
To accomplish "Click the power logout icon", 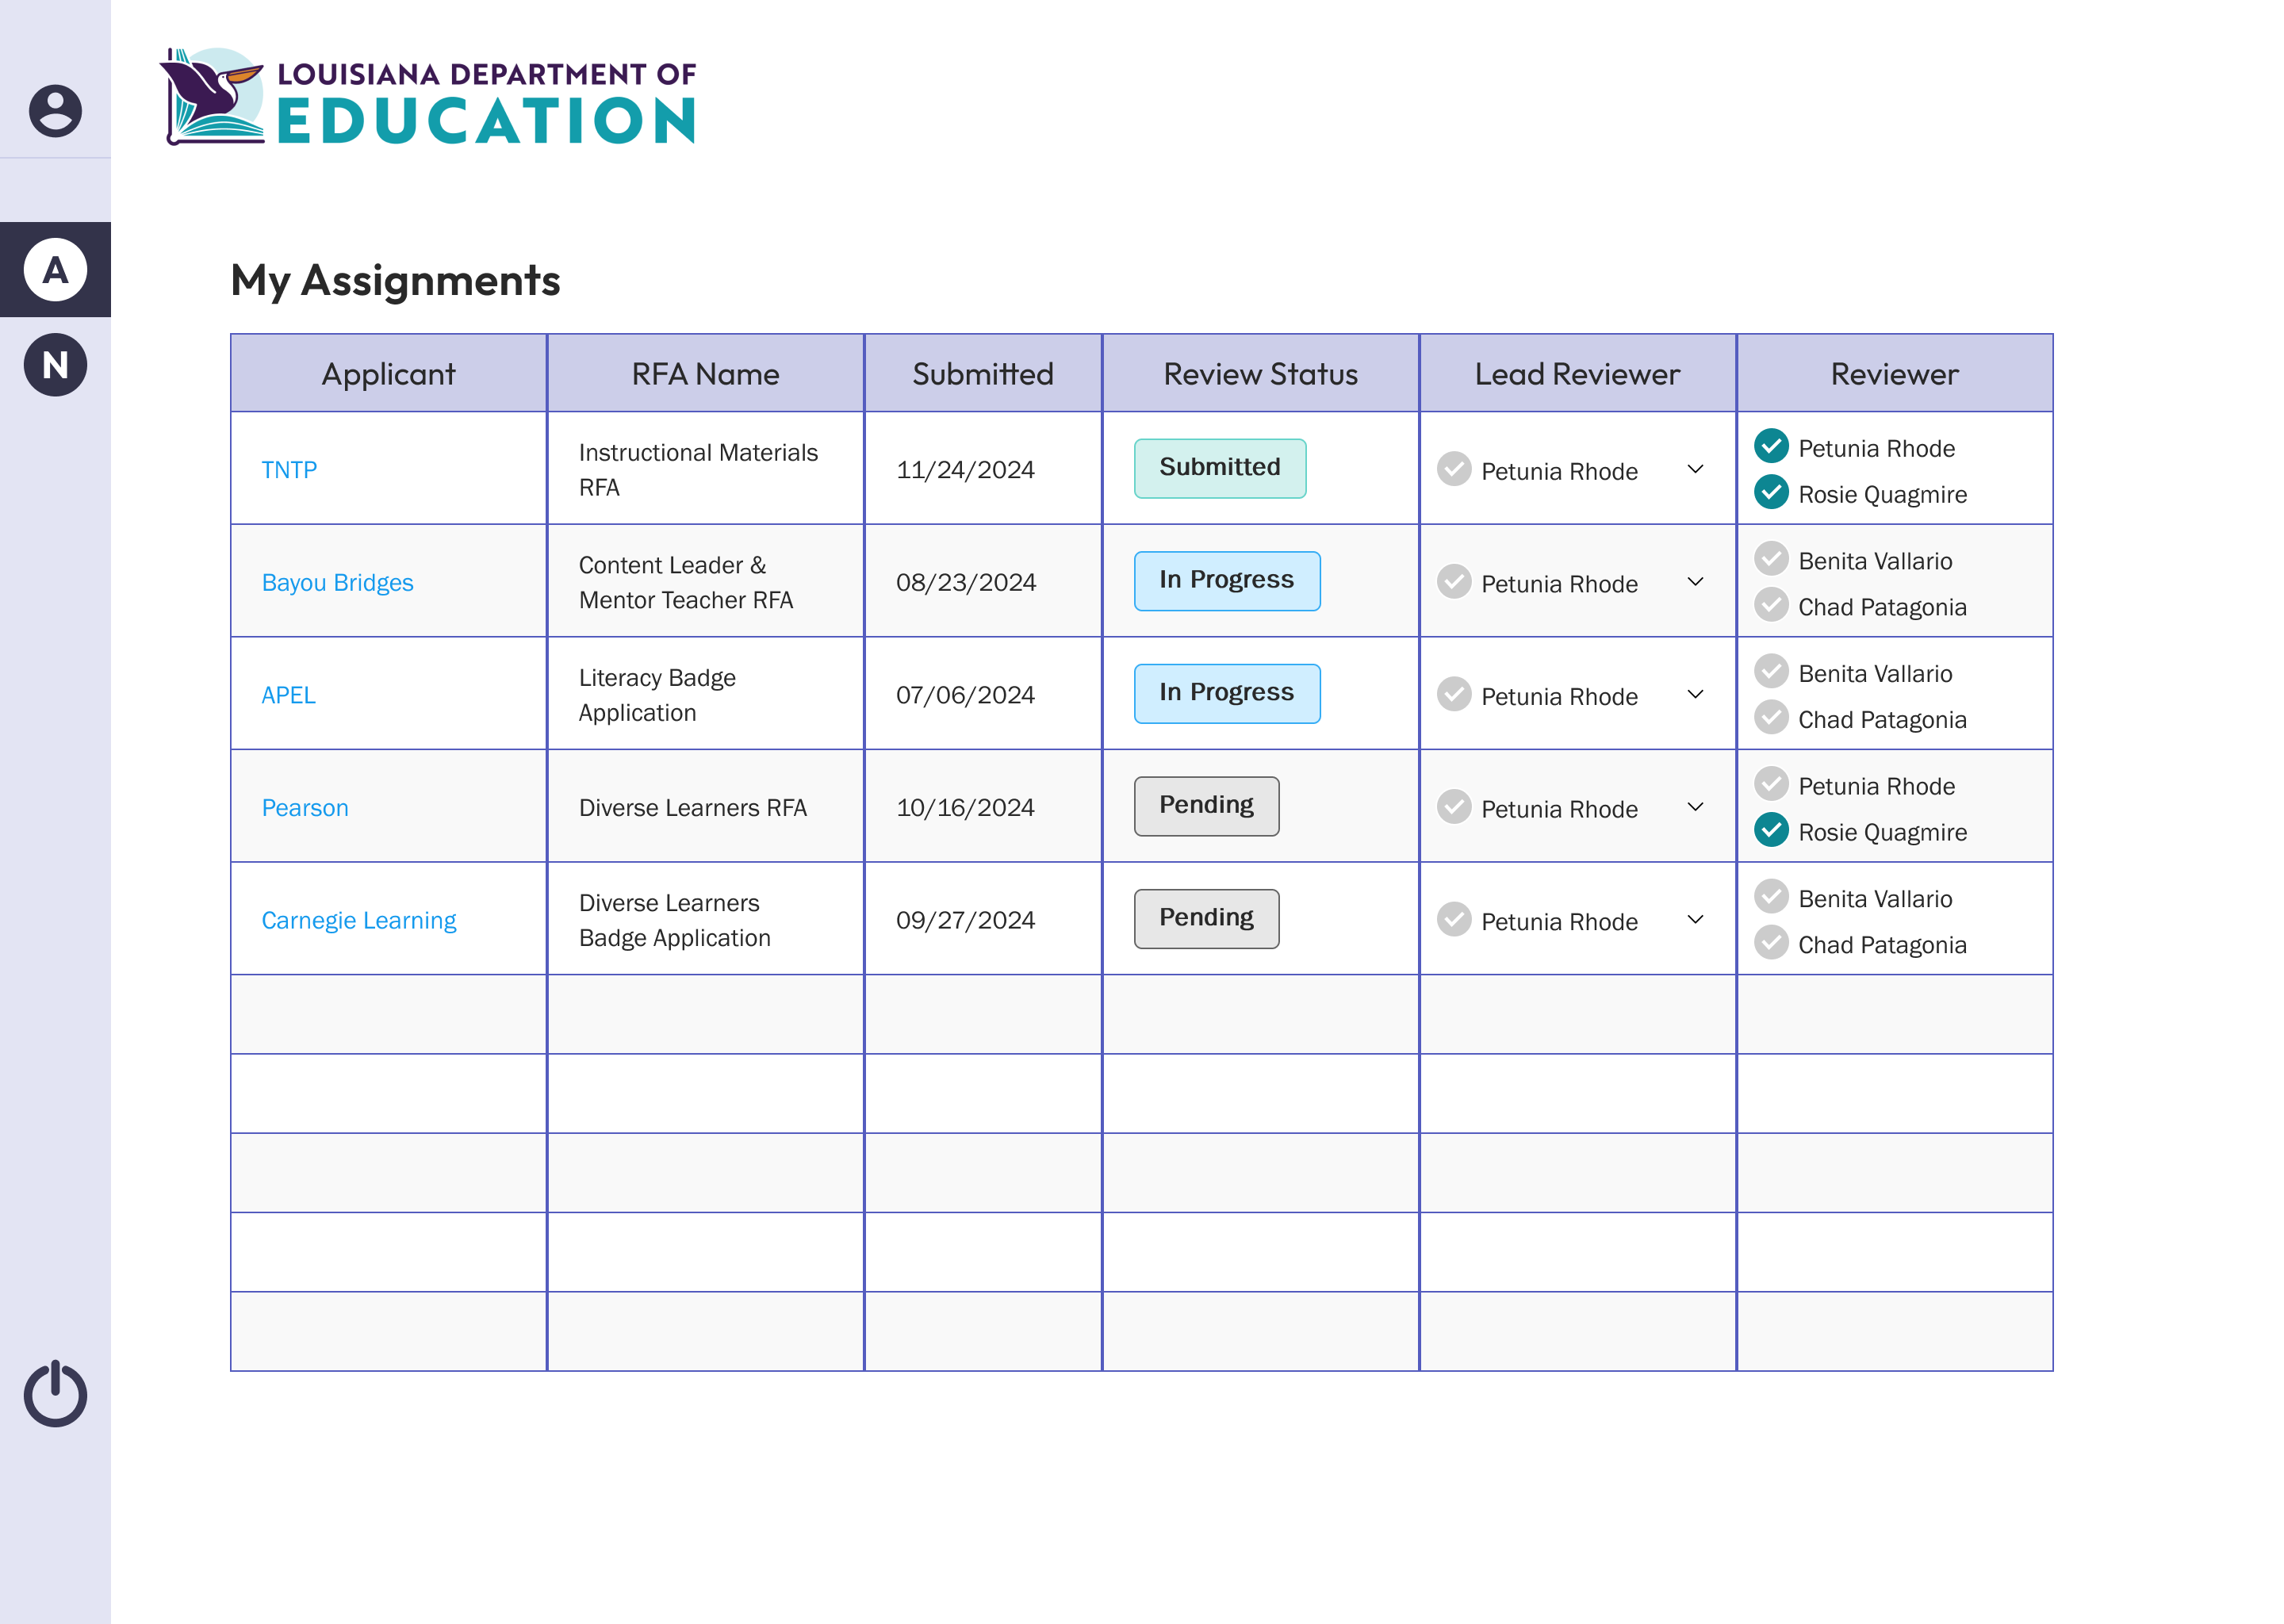I will tap(55, 1393).
